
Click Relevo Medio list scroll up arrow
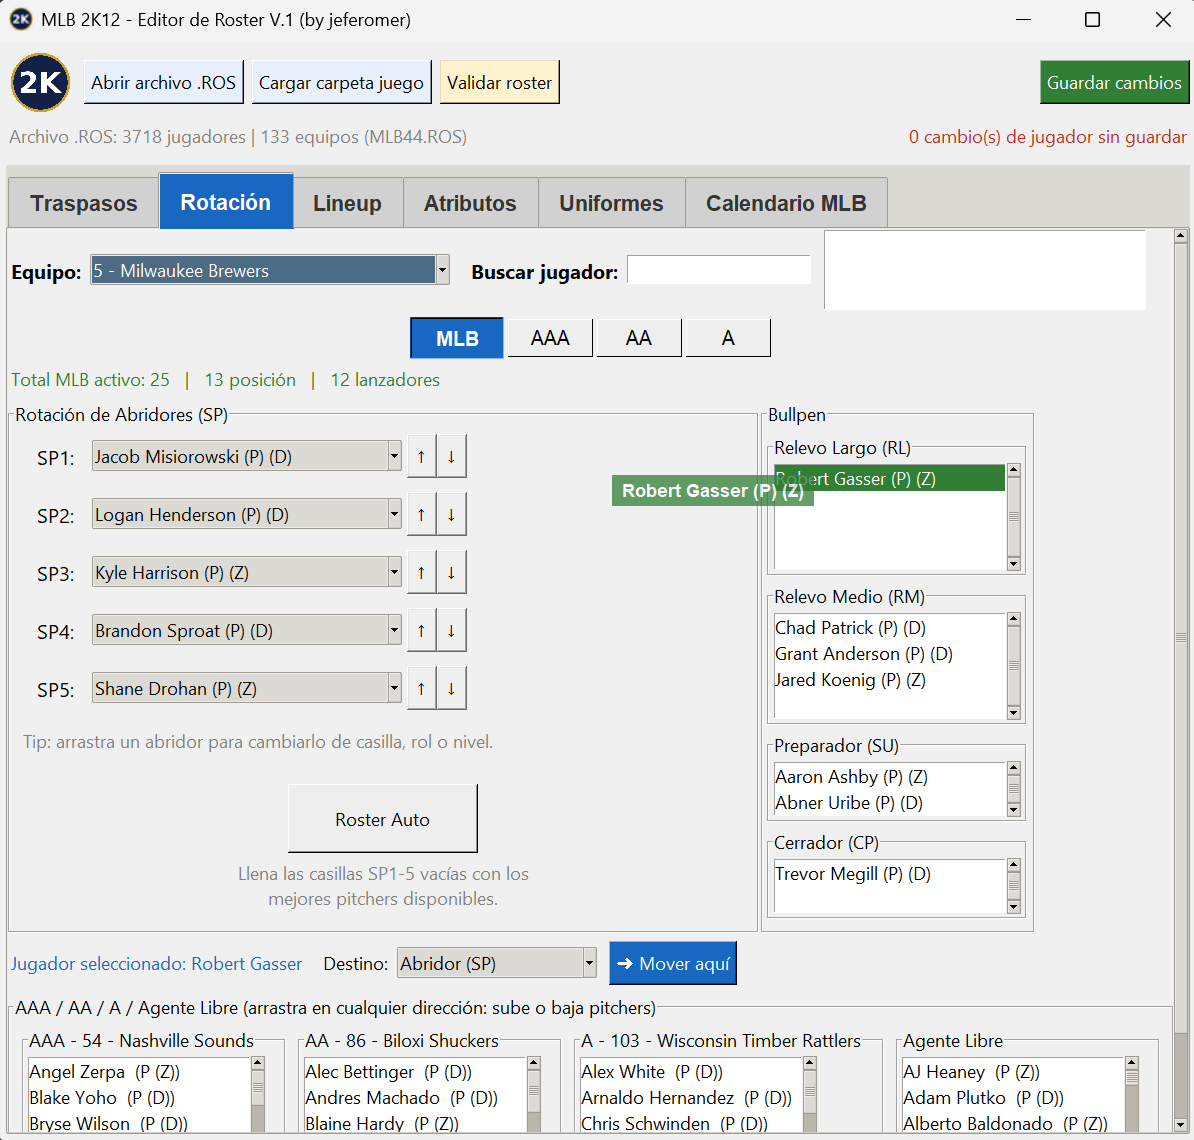click(1014, 619)
